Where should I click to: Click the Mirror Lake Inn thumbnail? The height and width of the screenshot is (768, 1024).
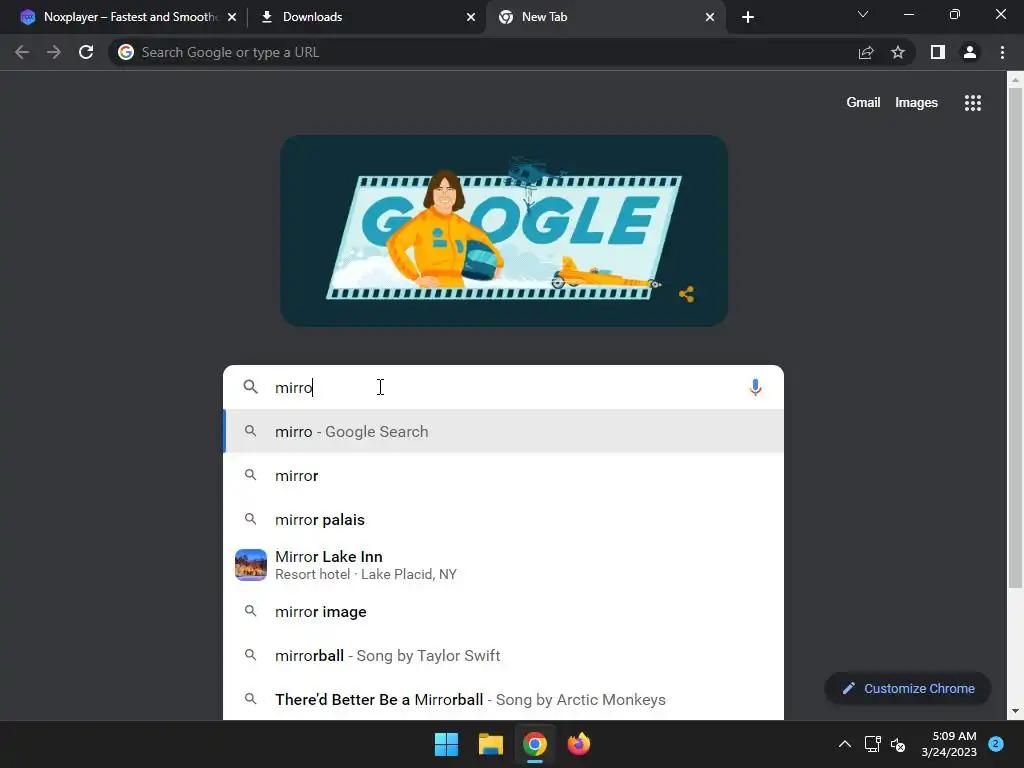point(251,565)
